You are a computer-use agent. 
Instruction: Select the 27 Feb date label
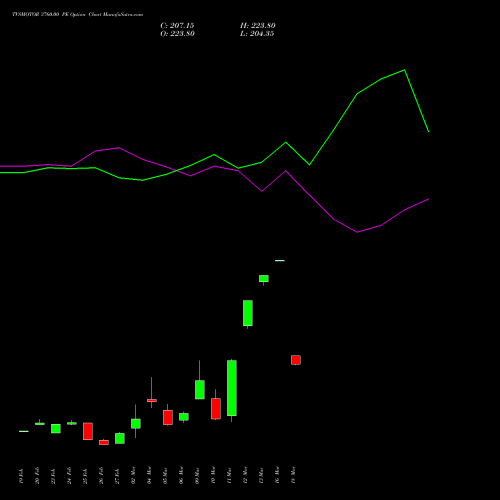pyautogui.click(x=117, y=476)
